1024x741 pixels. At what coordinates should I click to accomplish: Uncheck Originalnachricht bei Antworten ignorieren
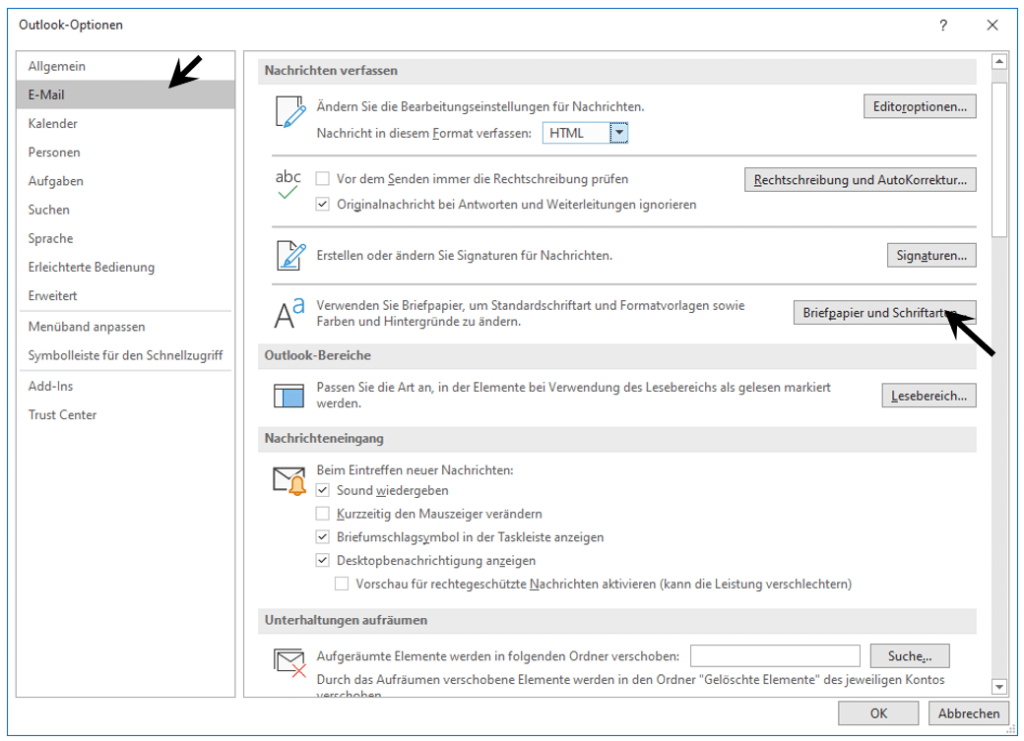[322, 204]
